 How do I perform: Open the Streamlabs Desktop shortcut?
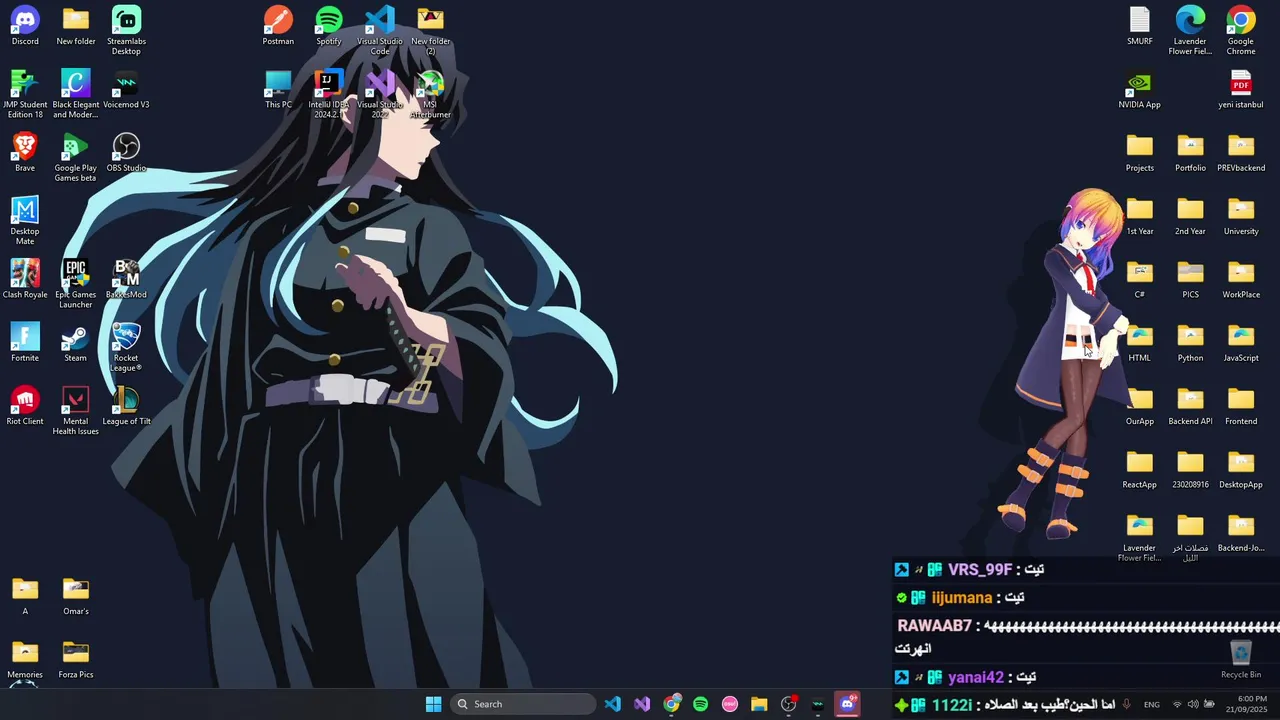click(x=126, y=30)
